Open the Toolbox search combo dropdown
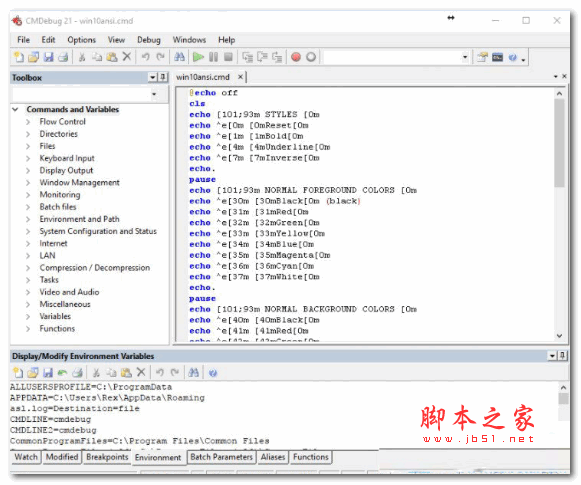Screen dimensions: 581x485 (154, 94)
